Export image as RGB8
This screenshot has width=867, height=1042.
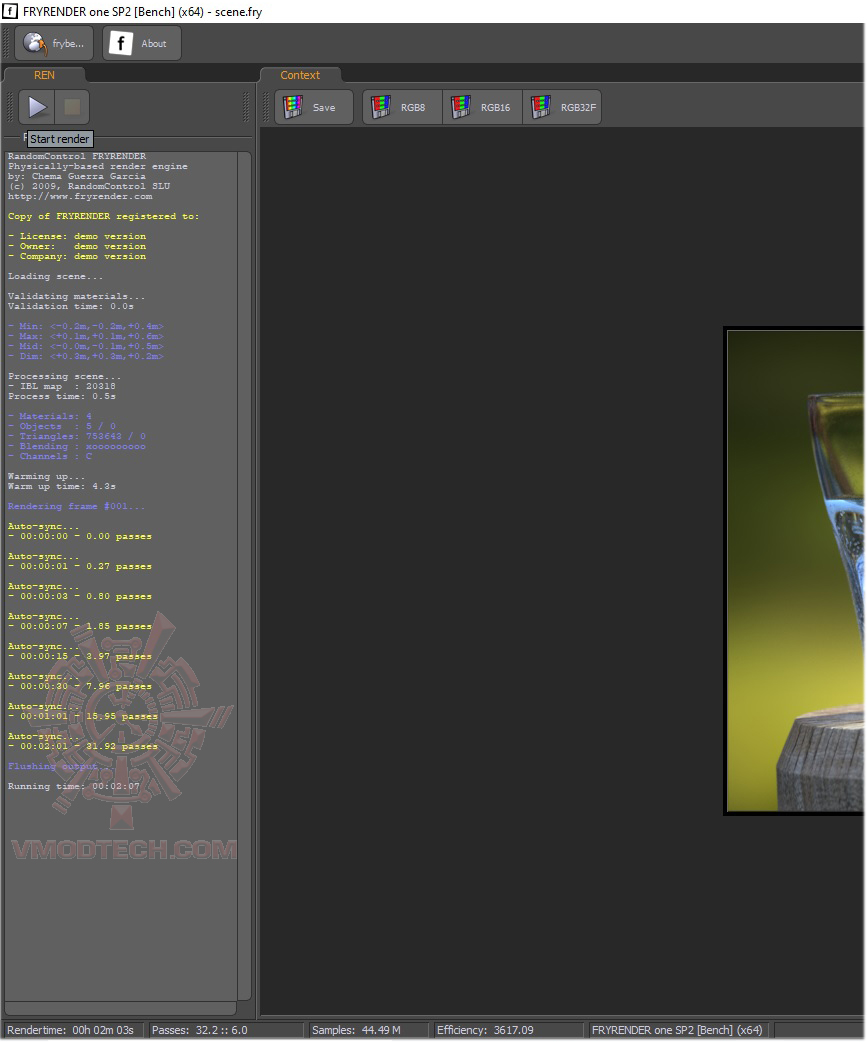pyautogui.click(x=402, y=107)
